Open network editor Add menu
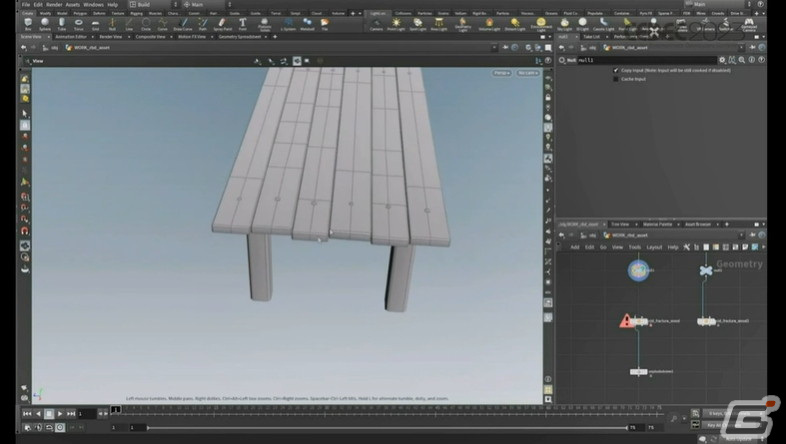This screenshot has height=444, width=786. pos(575,247)
